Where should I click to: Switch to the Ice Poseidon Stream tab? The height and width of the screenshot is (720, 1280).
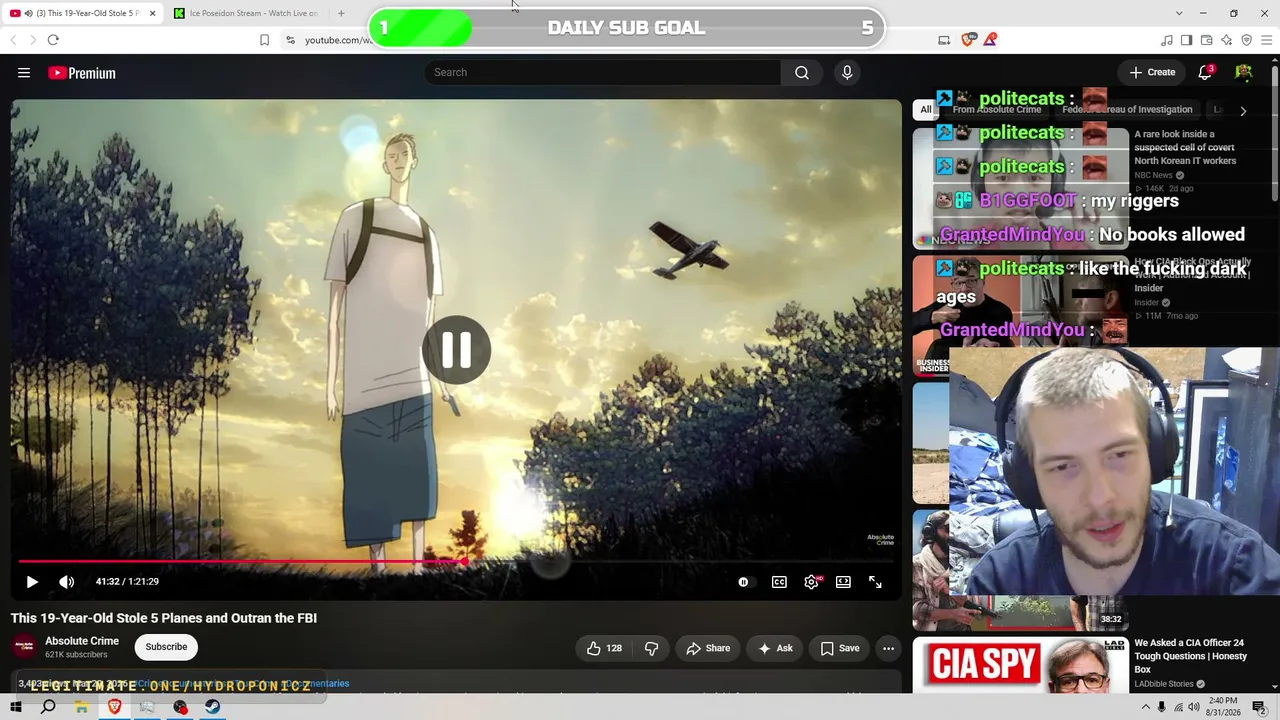pyautogui.click(x=246, y=13)
